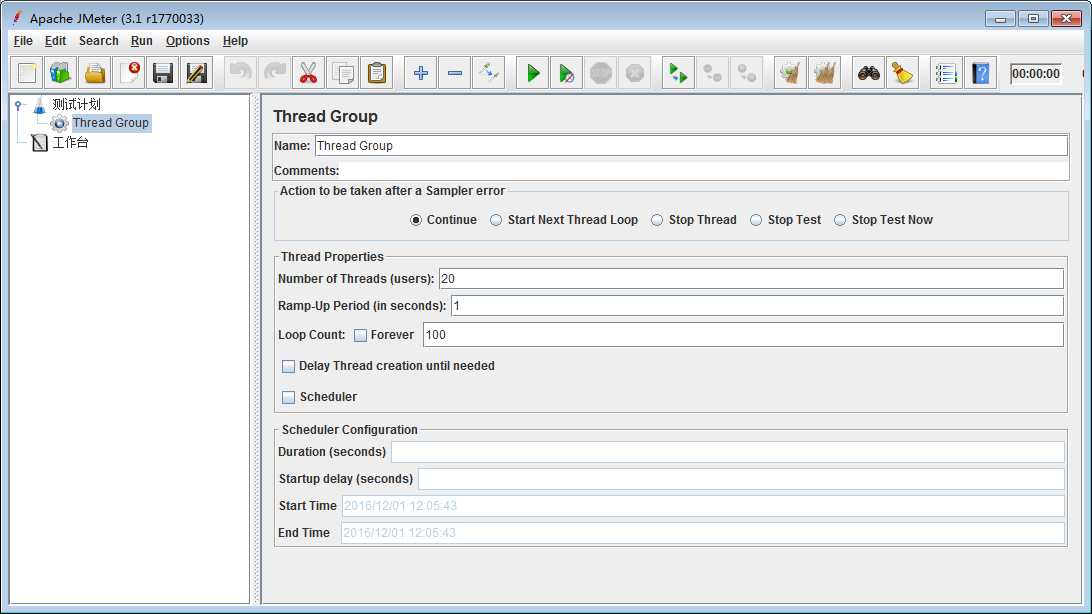Enable the Scheduler checkbox
Screen dimensions: 1092x614
288,397
